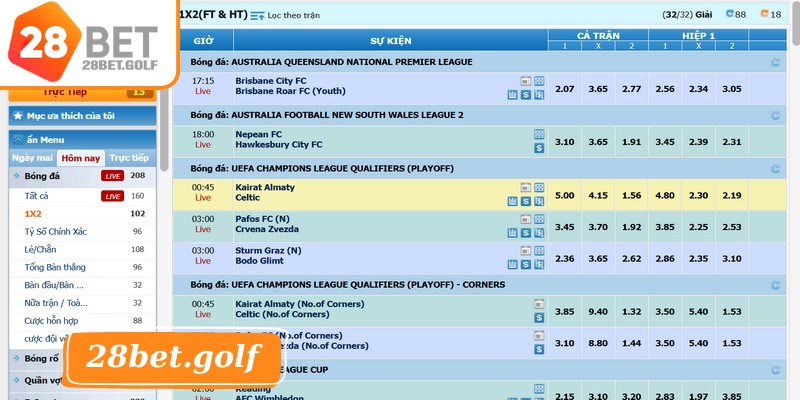Click the orange refresh counter showing 18
The image size is (800, 400).
coord(771,14)
